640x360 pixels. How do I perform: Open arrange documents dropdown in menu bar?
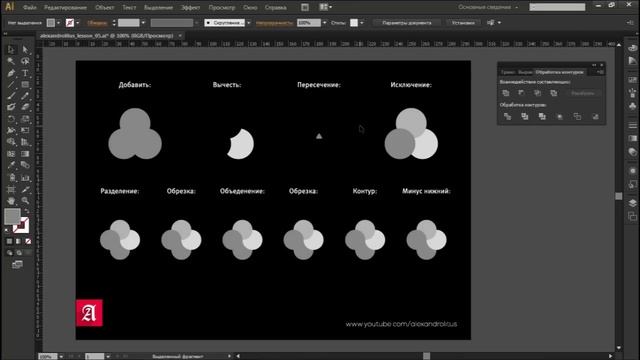tap(325, 7)
